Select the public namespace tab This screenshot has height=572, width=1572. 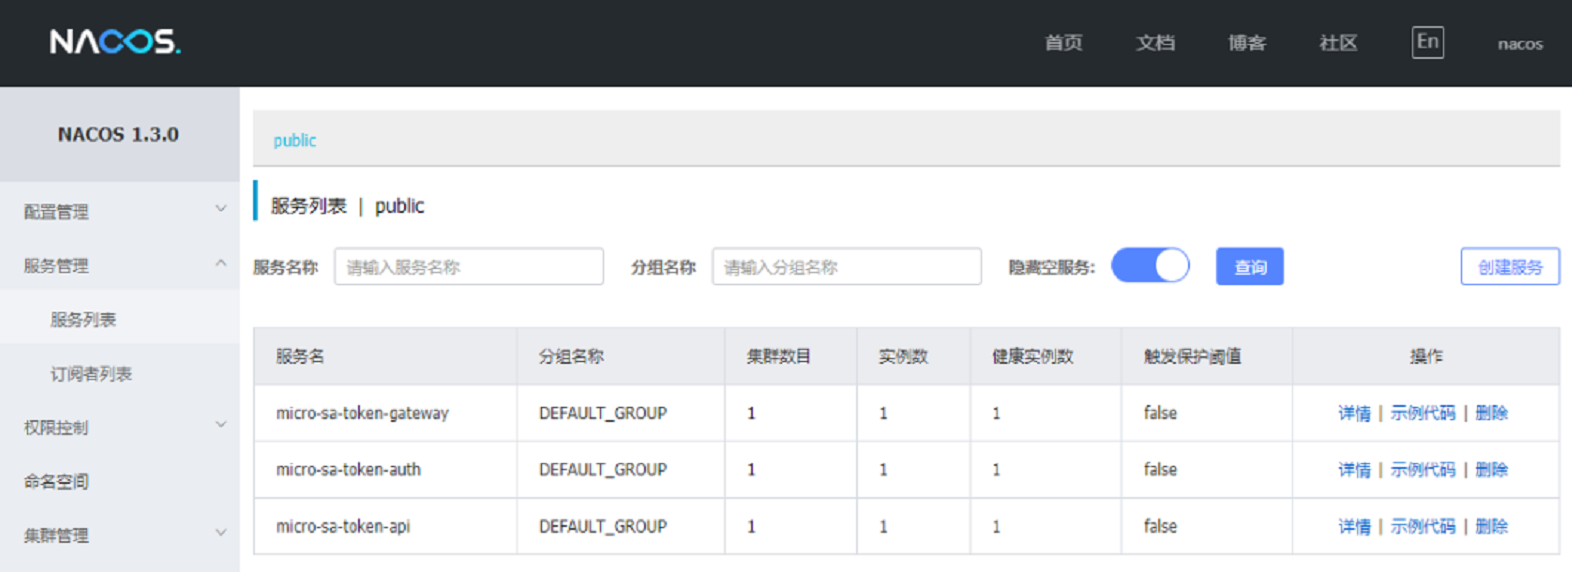pos(295,140)
